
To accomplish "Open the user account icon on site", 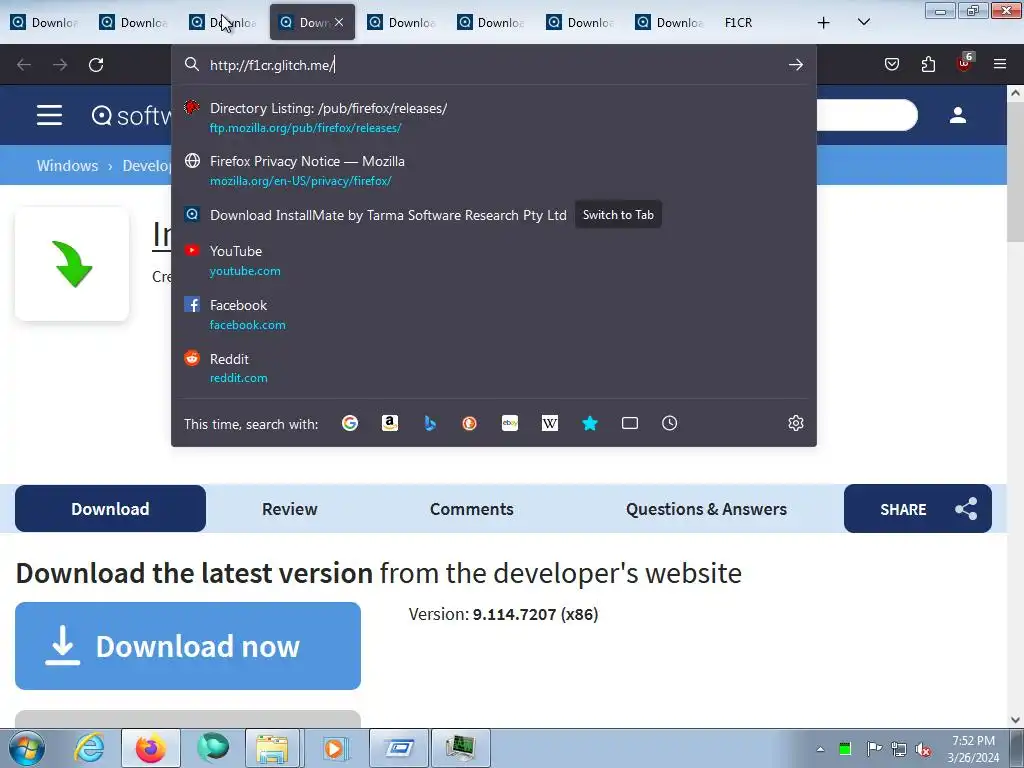I will (958, 115).
